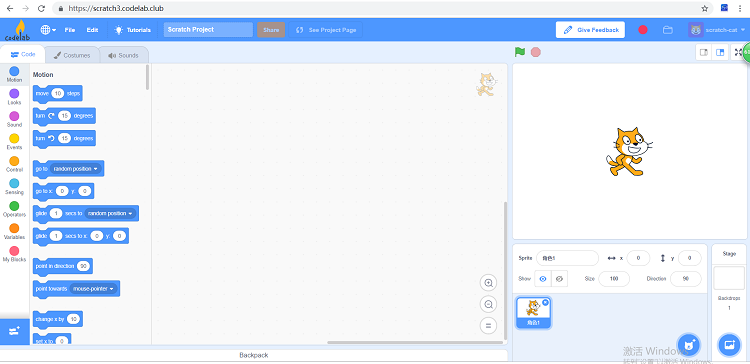The image size is (750, 364).
Task: Switch to large stage layout
Action: pyautogui.click(x=720, y=53)
